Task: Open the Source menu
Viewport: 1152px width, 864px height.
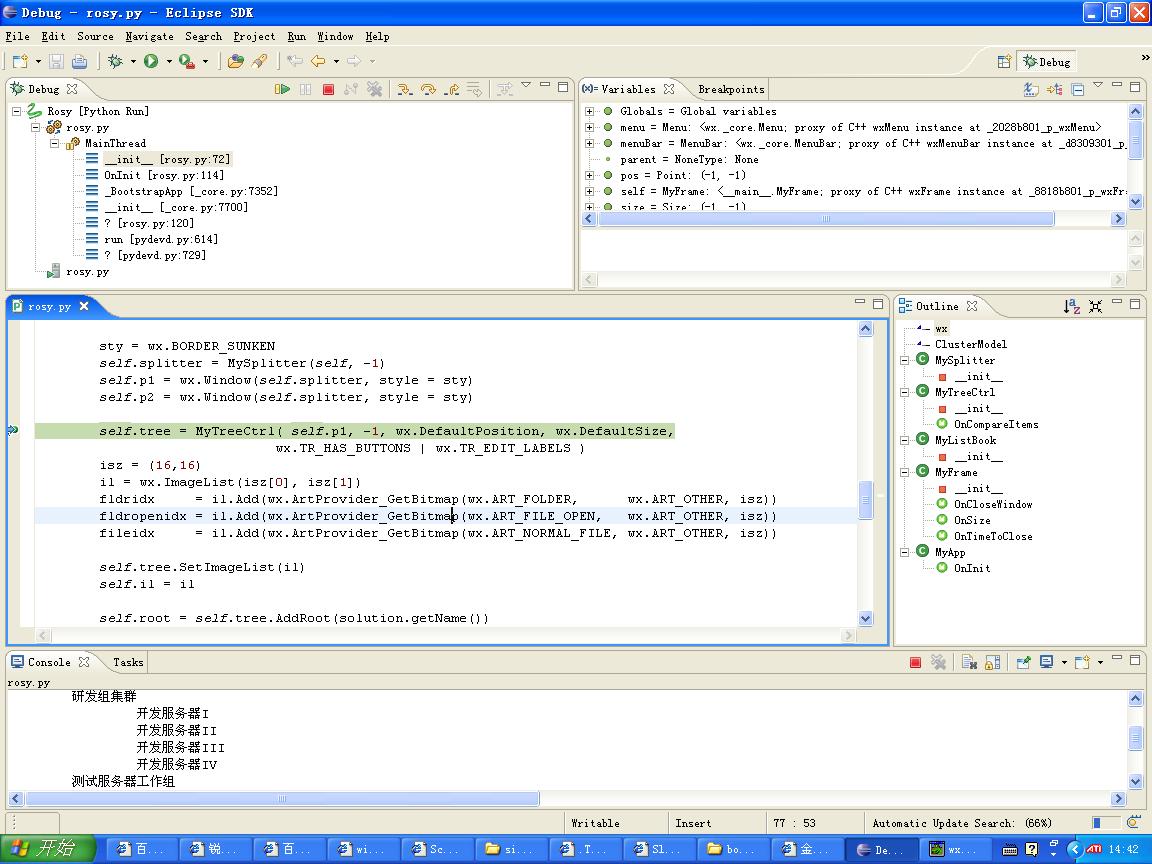Action: click(x=96, y=36)
